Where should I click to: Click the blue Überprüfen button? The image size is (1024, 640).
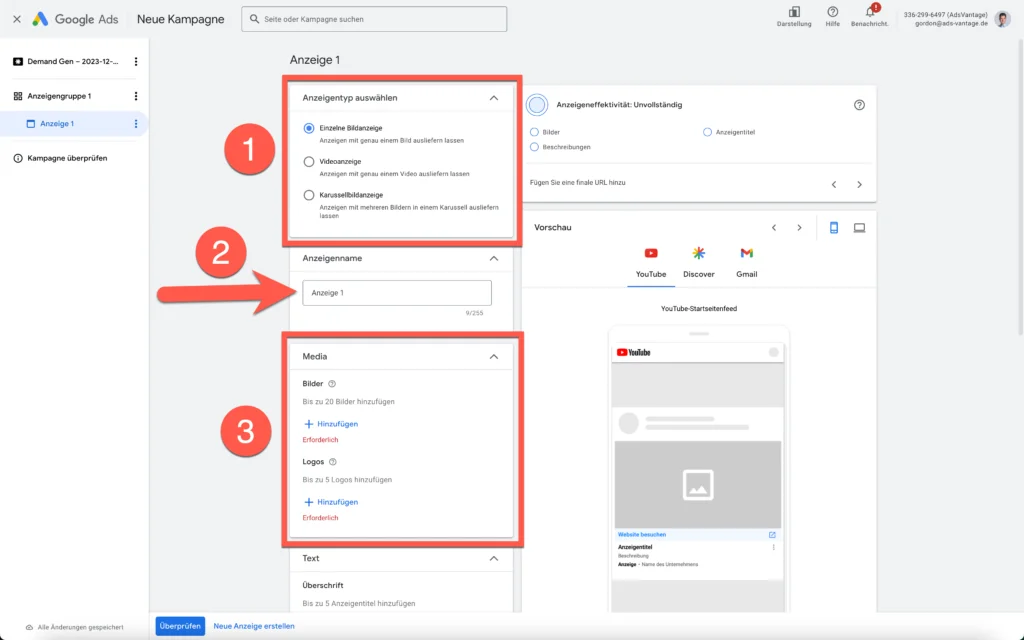180,626
